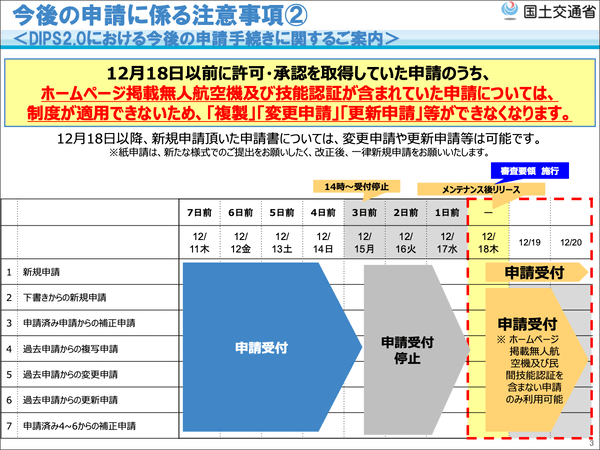Click the 2日前 header cell
600x450 pixels.
(x=406, y=212)
